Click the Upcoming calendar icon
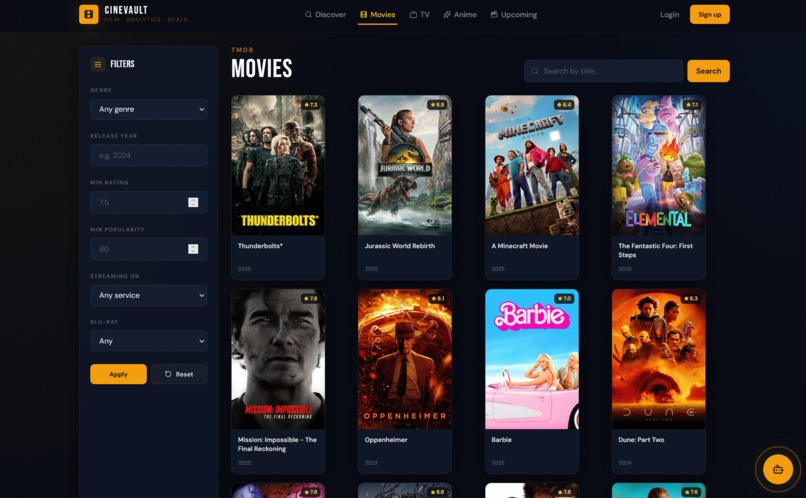Viewport: 806px width, 498px height. tap(494, 14)
